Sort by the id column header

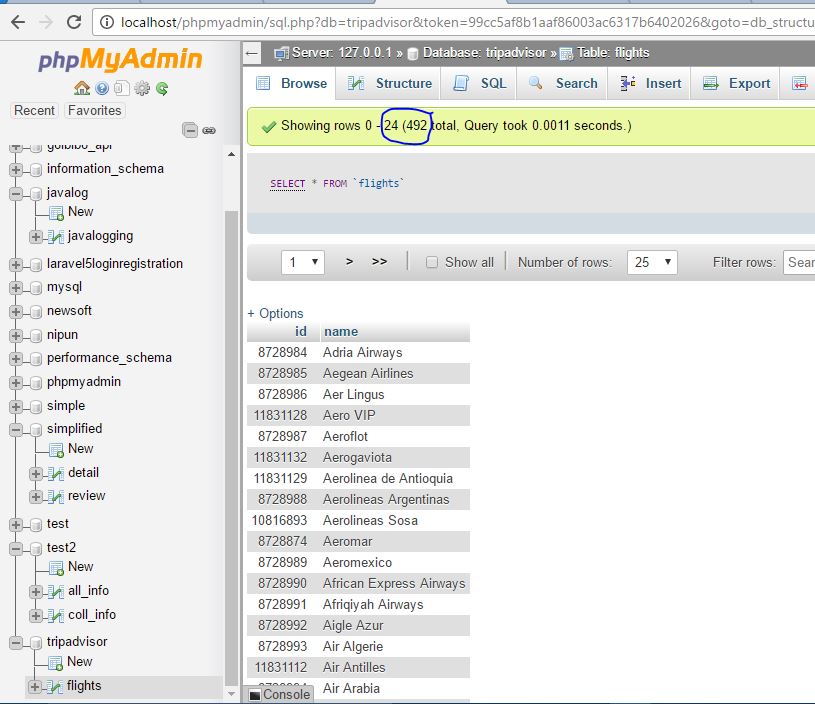tap(300, 332)
